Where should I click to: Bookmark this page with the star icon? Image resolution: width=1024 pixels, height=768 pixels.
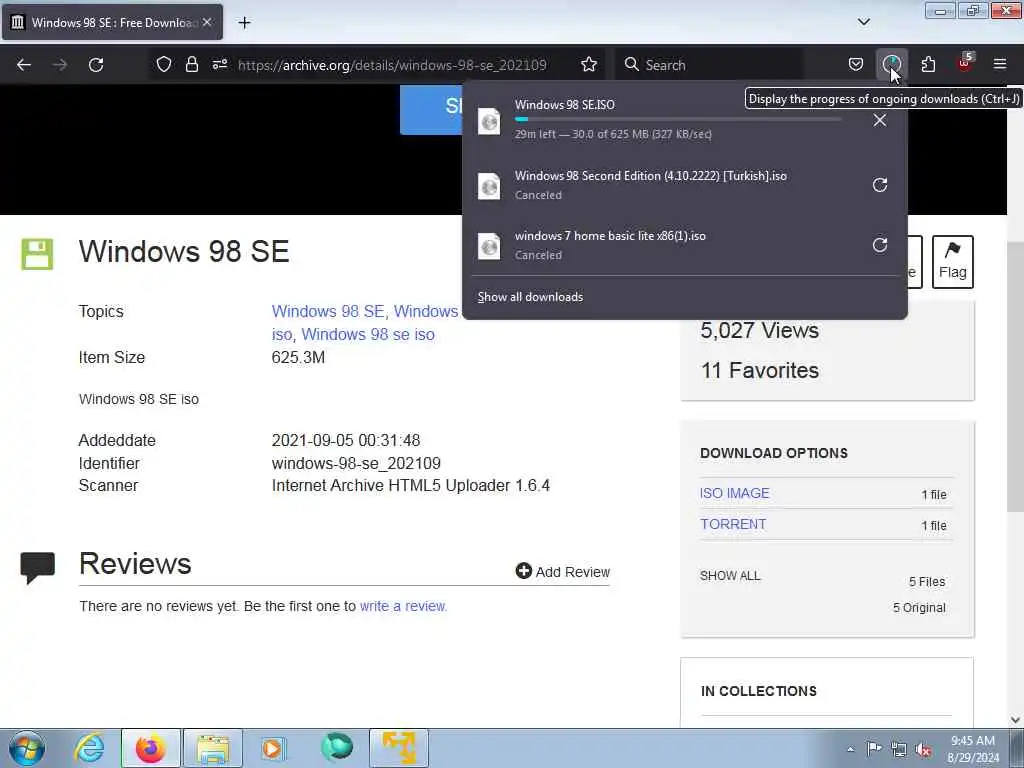pos(589,65)
